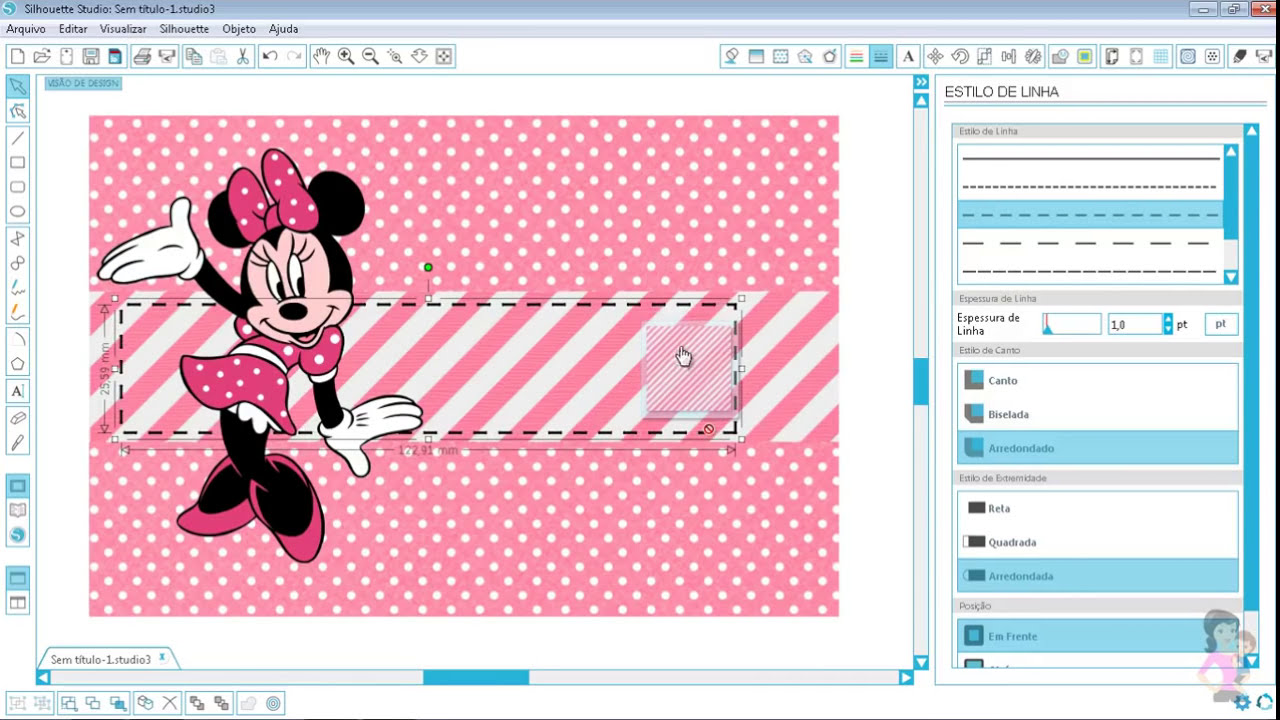Image resolution: width=1280 pixels, height=720 pixels.
Task: Click the line thickness slider
Action: tap(1071, 324)
